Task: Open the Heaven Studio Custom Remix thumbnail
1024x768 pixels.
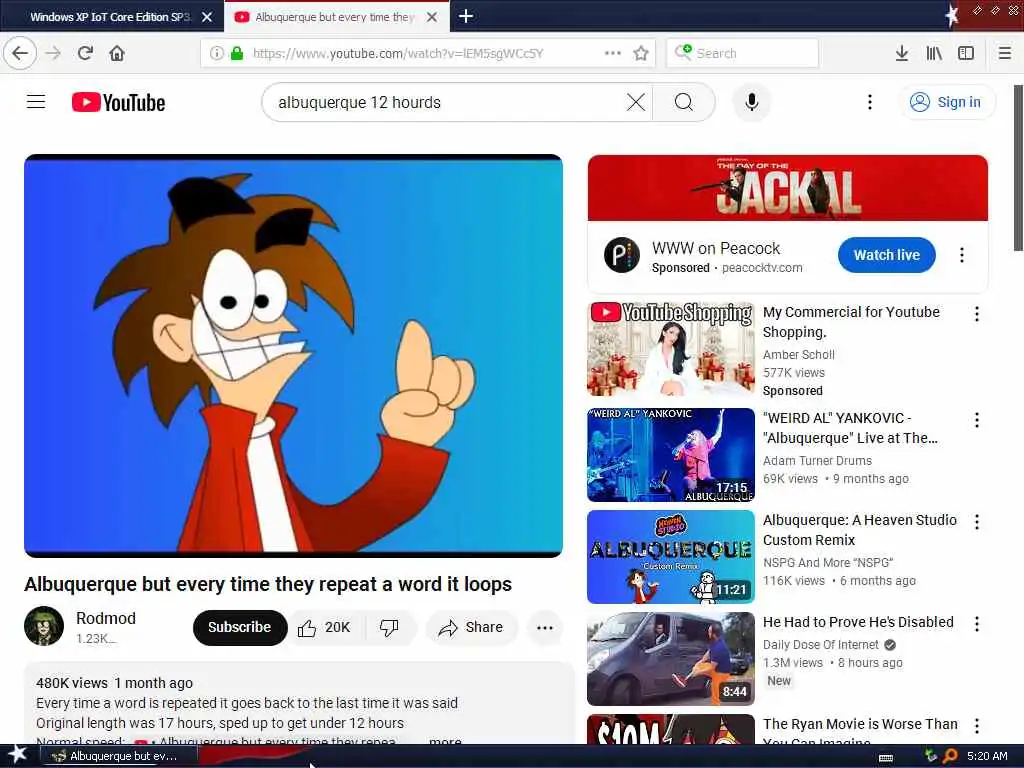Action: click(671, 557)
